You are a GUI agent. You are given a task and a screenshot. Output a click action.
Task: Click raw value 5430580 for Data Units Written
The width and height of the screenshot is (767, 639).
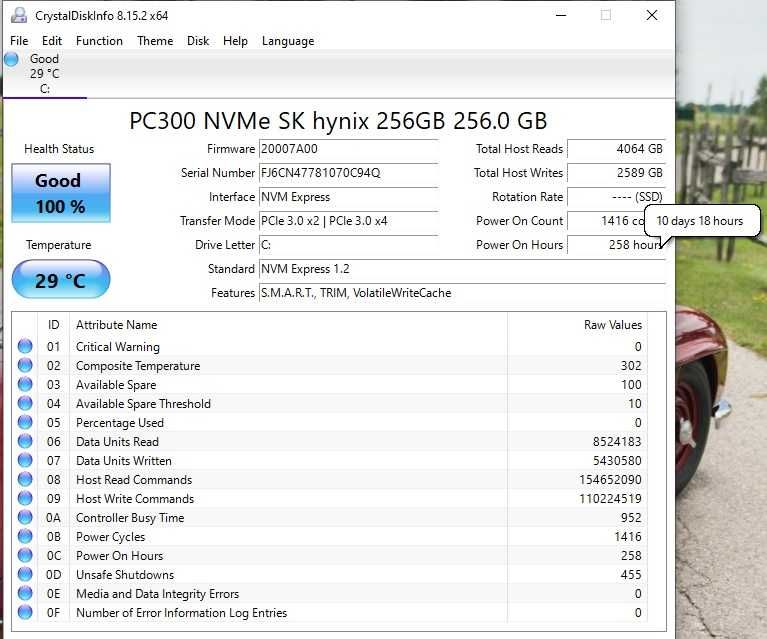617,460
